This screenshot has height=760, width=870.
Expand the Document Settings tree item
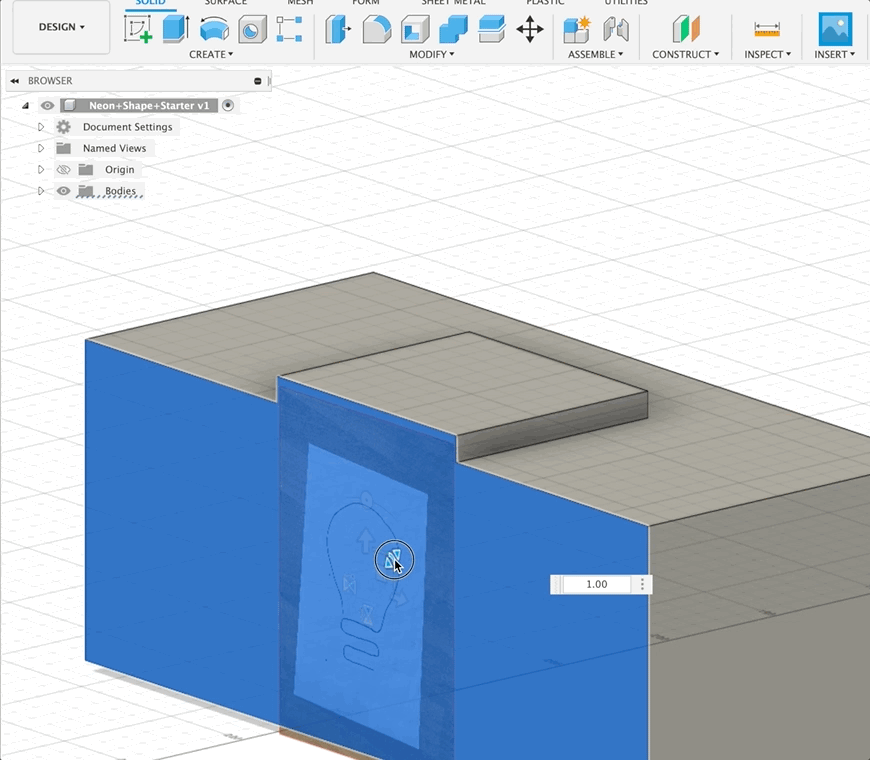point(42,127)
